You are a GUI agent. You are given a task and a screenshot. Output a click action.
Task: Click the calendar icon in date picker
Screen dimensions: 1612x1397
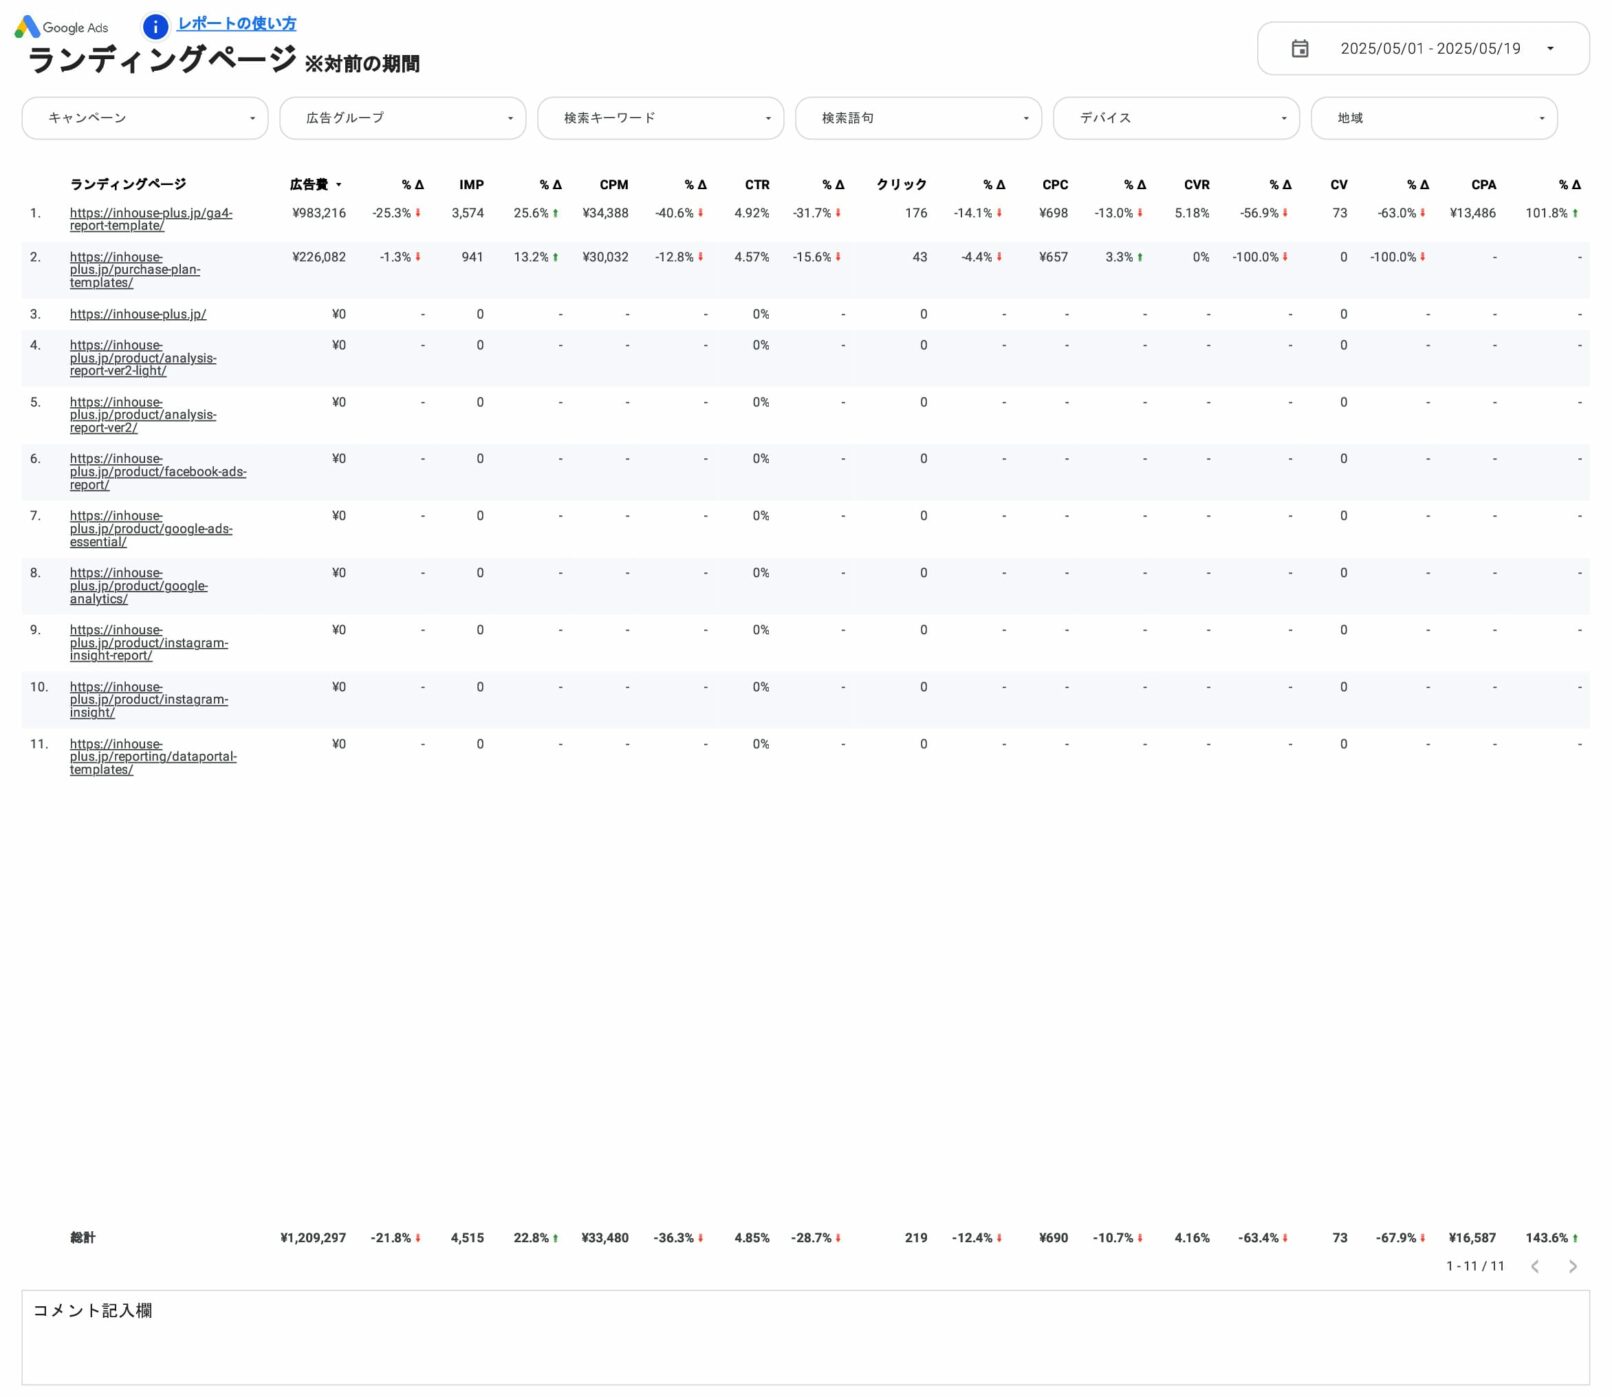[x=1299, y=49]
